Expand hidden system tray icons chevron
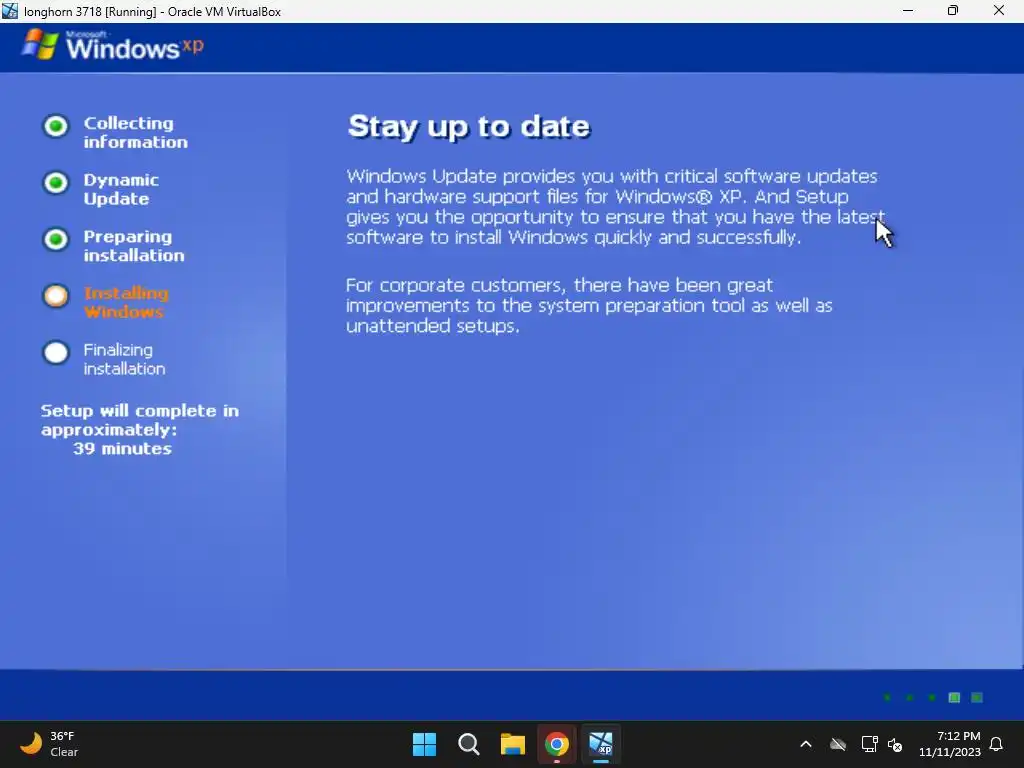The height and width of the screenshot is (768, 1024). (806, 744)
